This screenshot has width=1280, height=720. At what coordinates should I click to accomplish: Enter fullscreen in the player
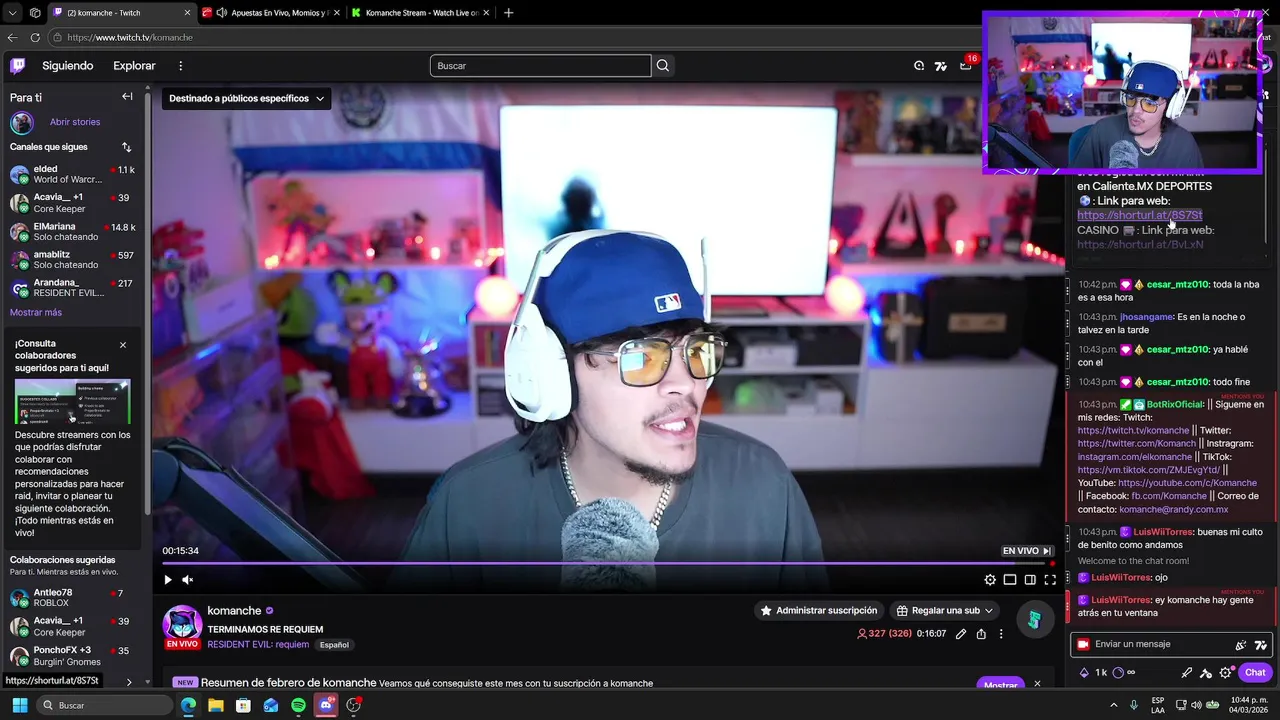coord(1050,580)
